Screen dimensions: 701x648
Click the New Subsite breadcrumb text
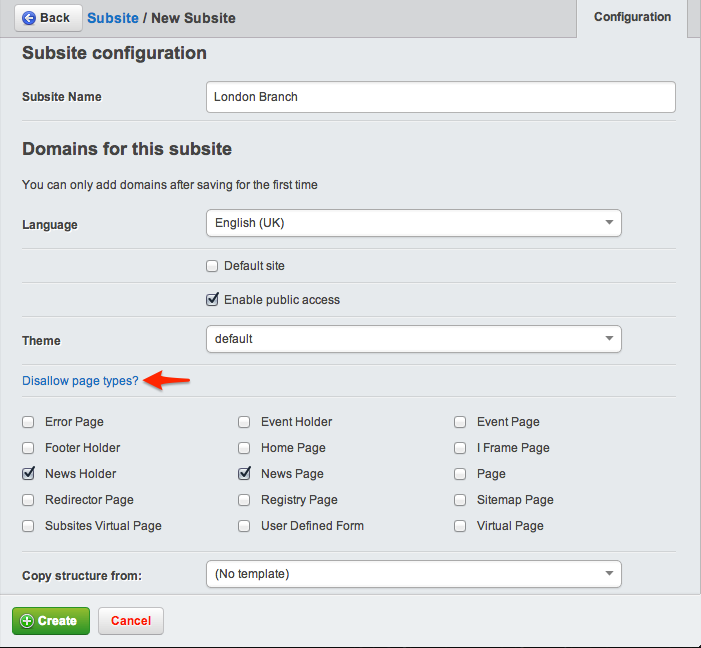[193, 18]
